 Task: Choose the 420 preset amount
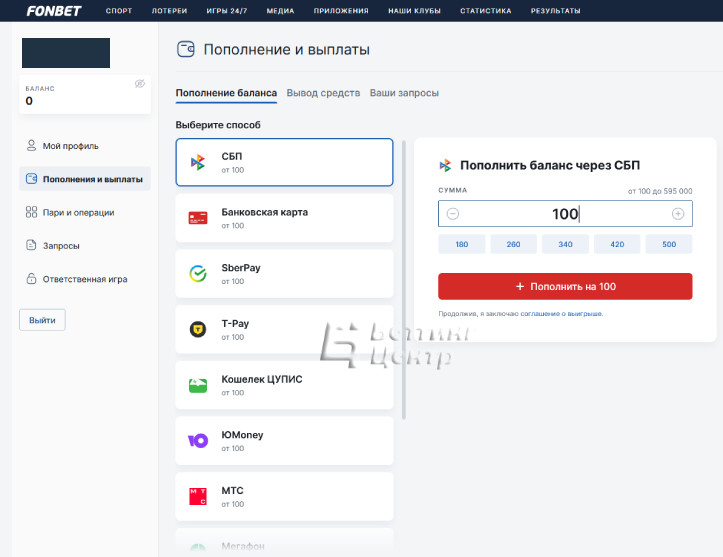click(617, 244)
